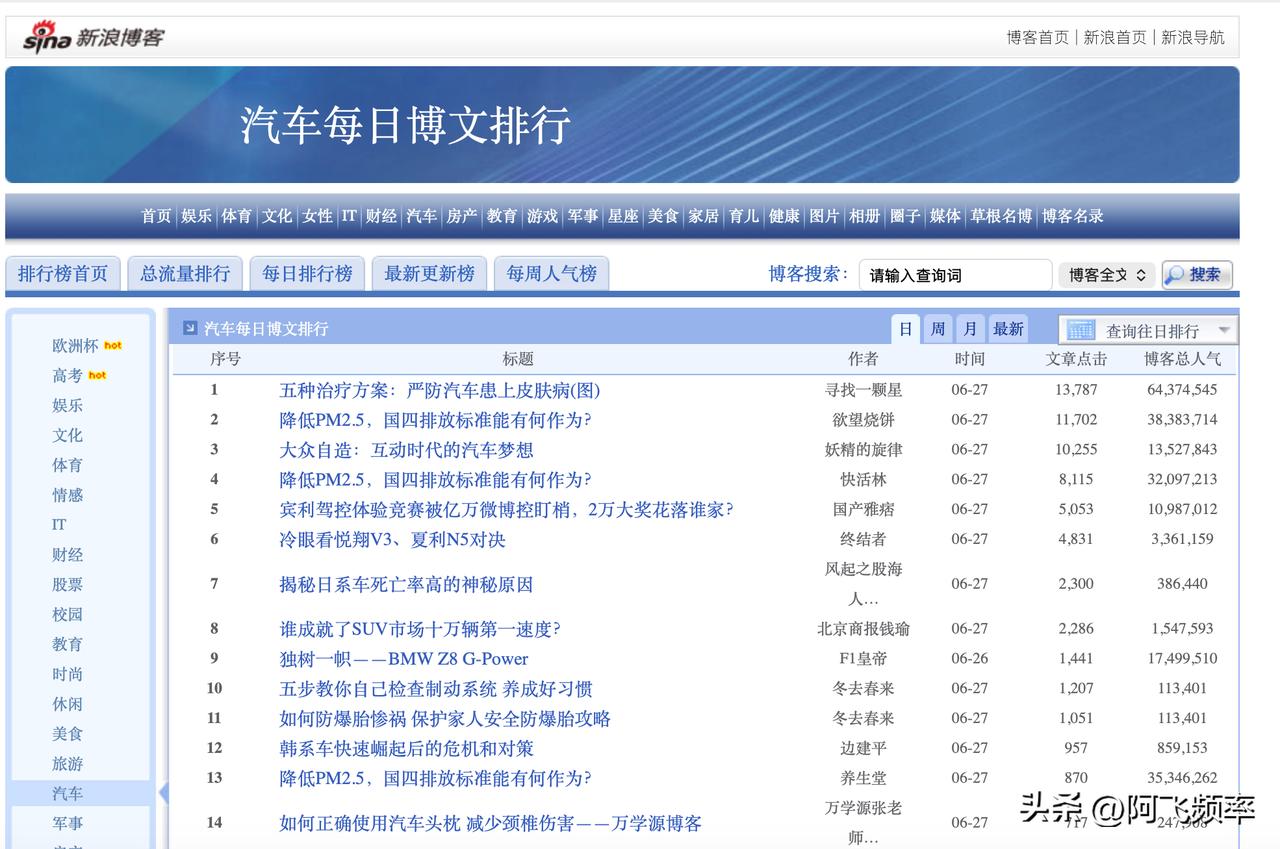
Task: Select 休闲 in the left sidebar
Action: click(x=68, y=704)
